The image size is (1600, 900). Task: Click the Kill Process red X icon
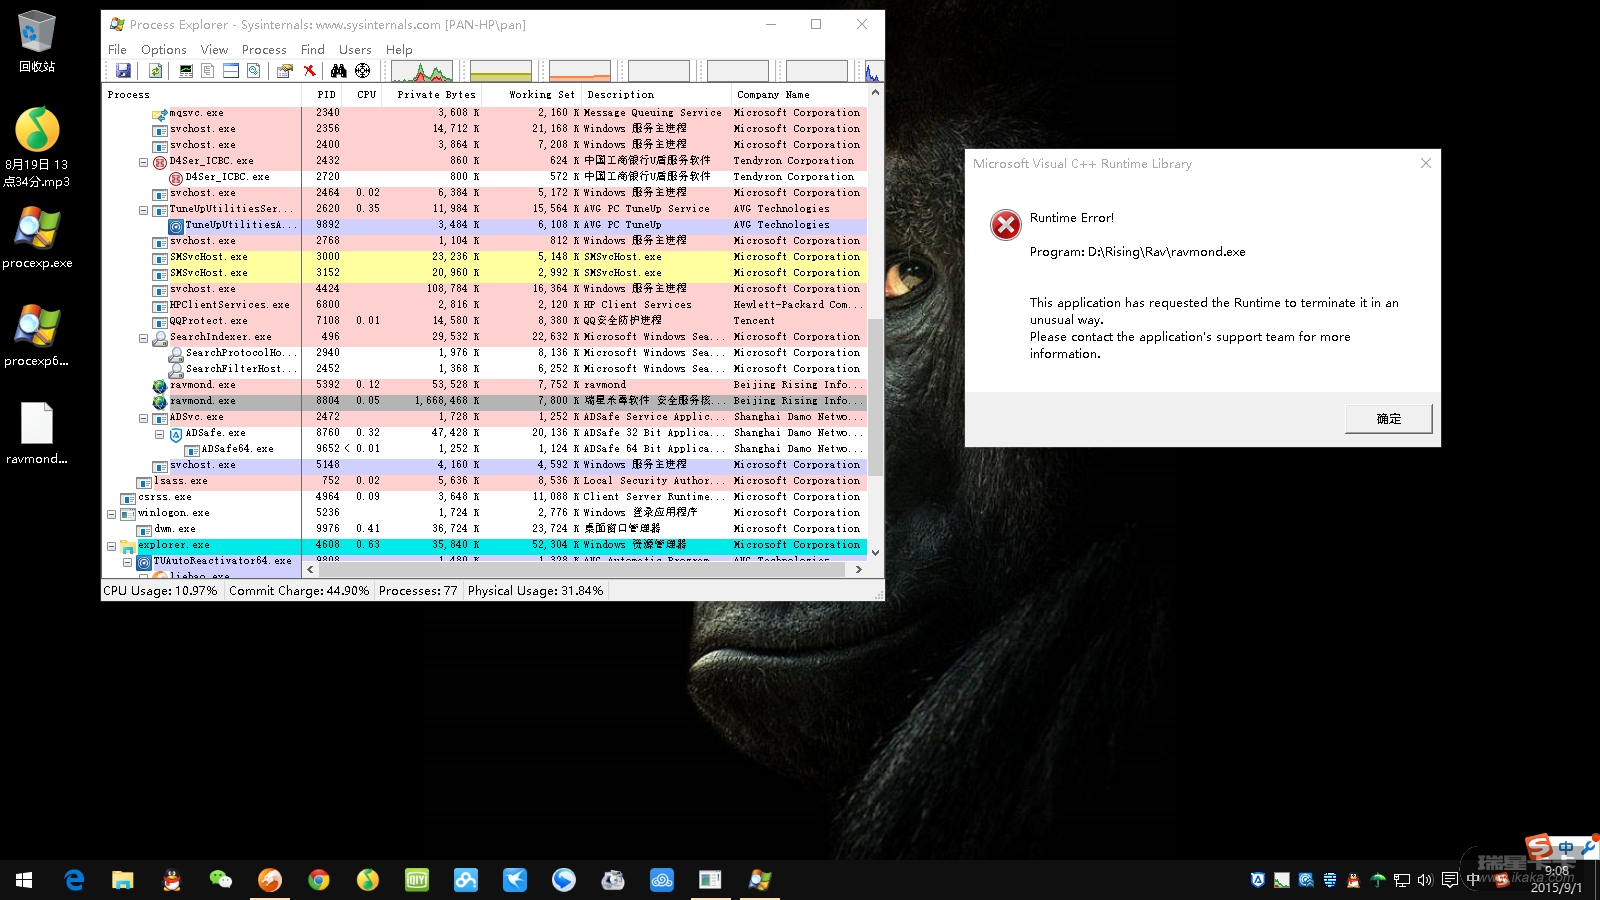pyautogui.click(x=310, y=71)
